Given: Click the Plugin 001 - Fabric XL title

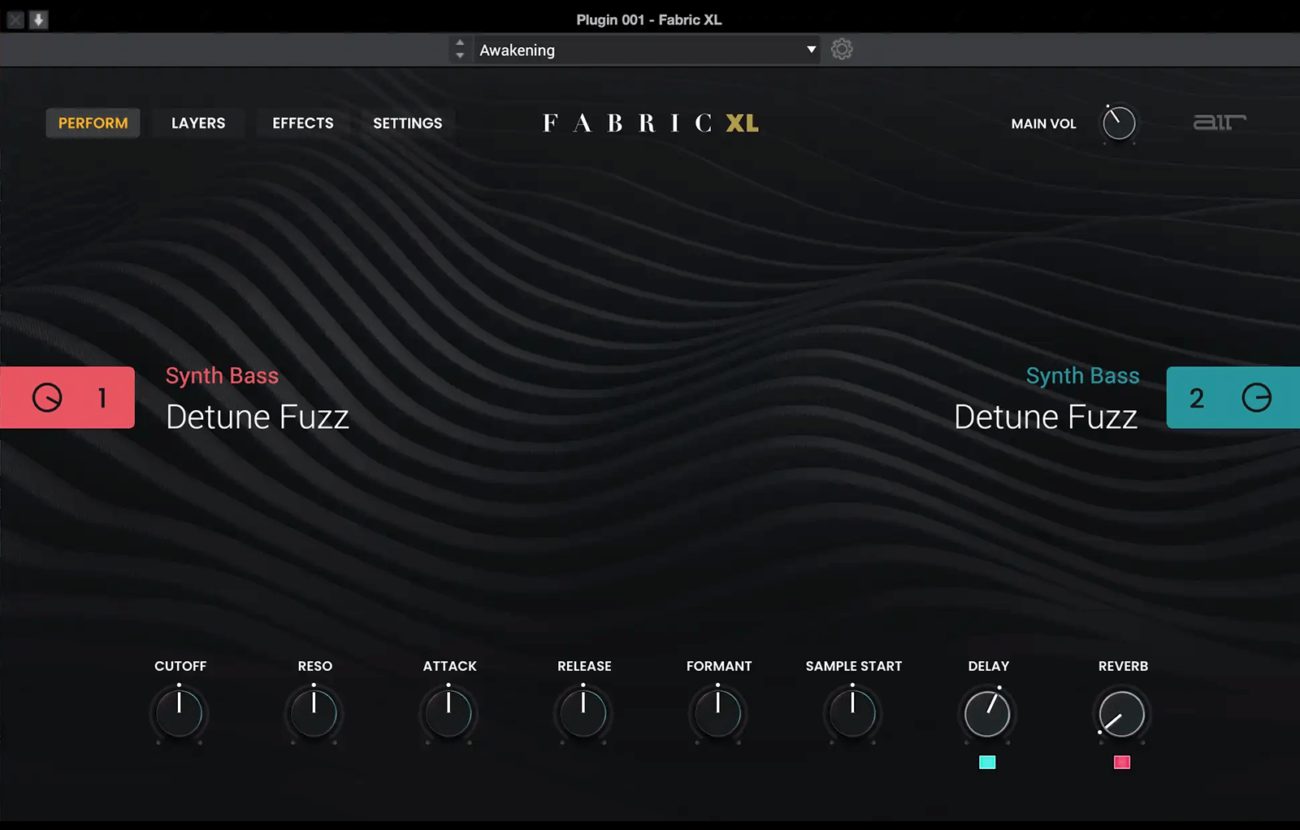Looking at the screenshot, I should (x=649, y=19).
